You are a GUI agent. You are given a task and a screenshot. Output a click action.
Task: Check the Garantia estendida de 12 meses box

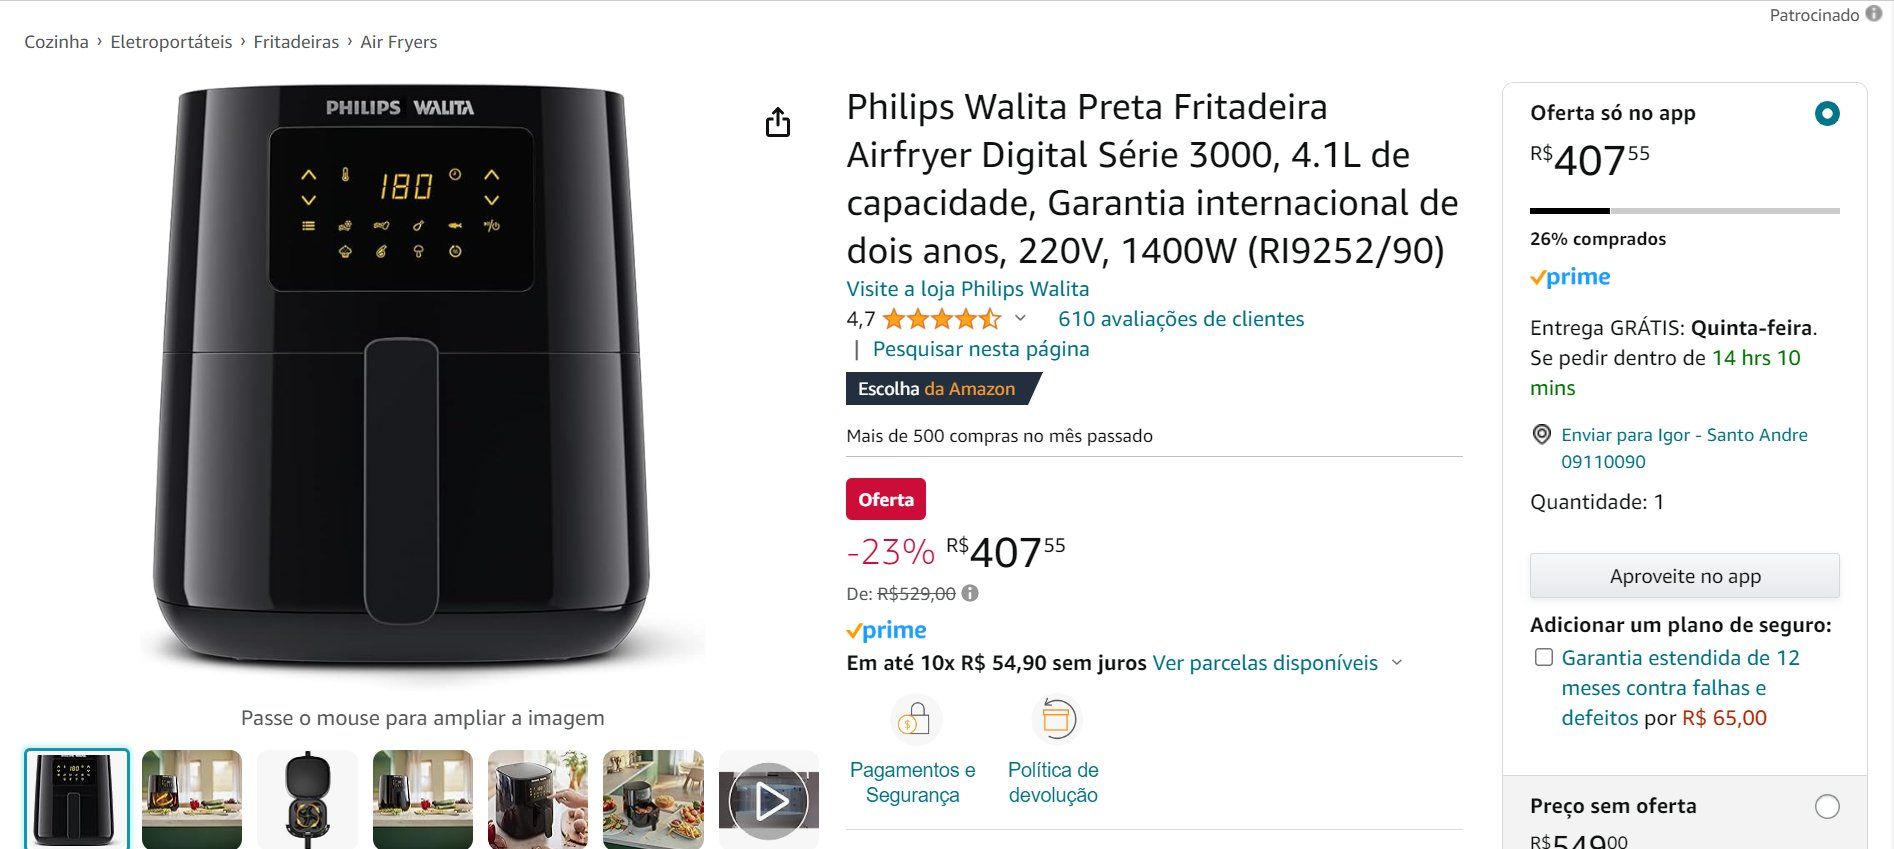click(x=1544, y=657)
